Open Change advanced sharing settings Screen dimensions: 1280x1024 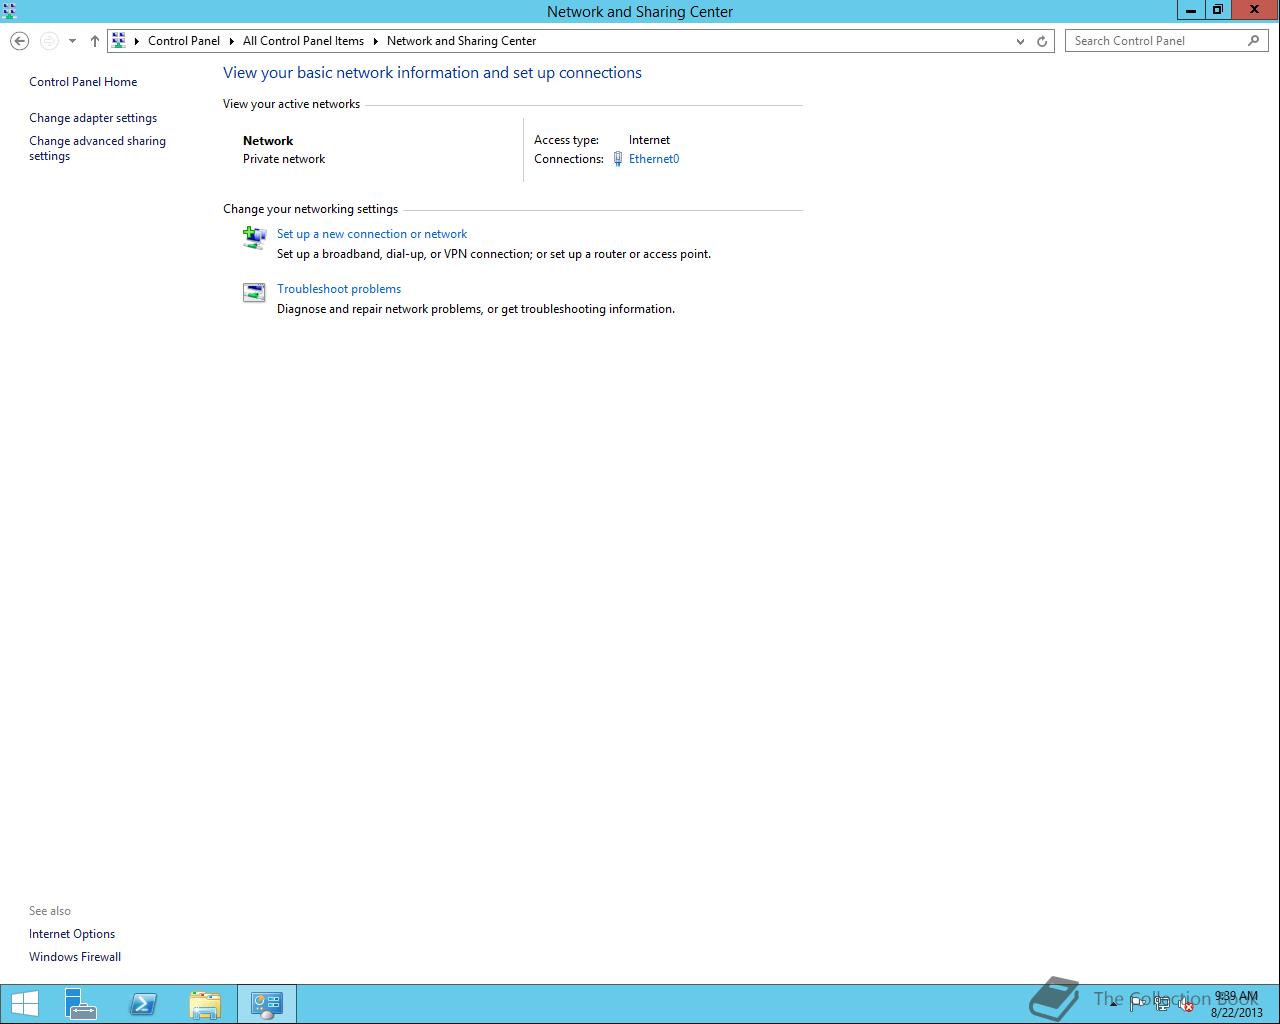coord(97,148)
